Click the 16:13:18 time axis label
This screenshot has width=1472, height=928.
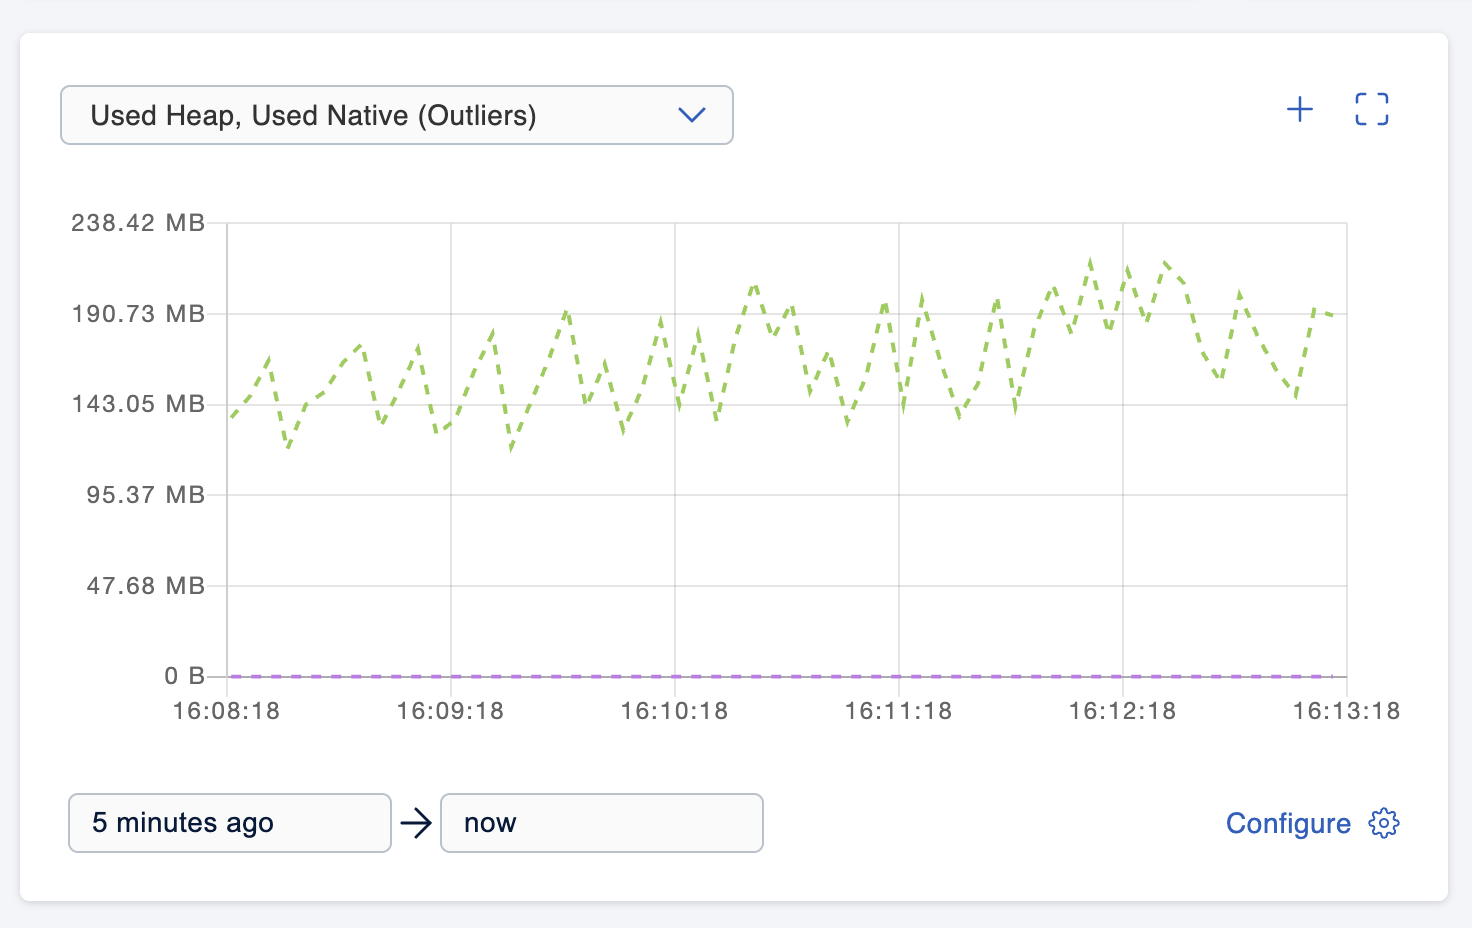(1346, 711)
